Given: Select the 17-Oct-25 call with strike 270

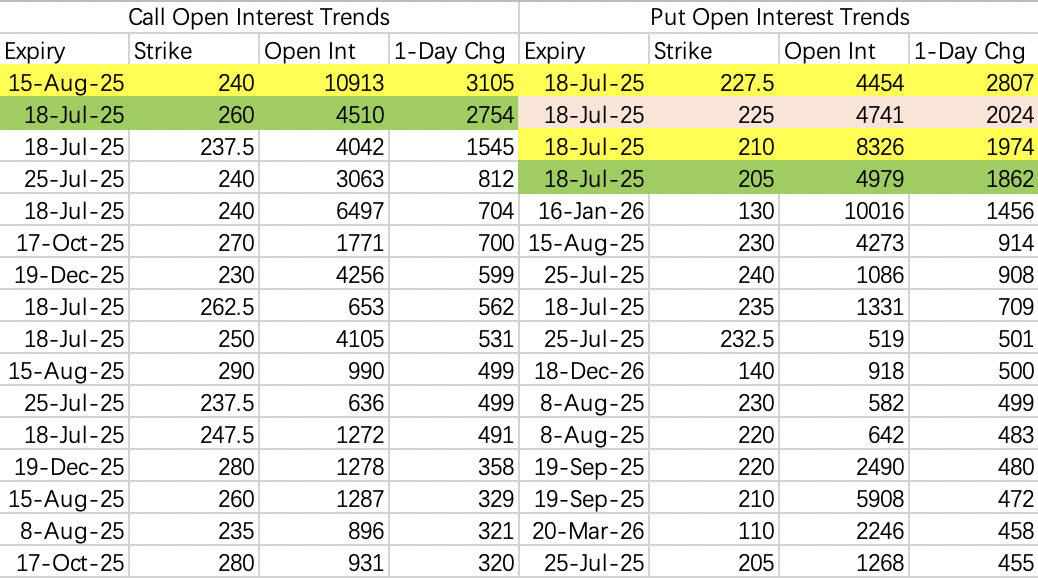Looking at the screenshot, I should pos(64,243).
